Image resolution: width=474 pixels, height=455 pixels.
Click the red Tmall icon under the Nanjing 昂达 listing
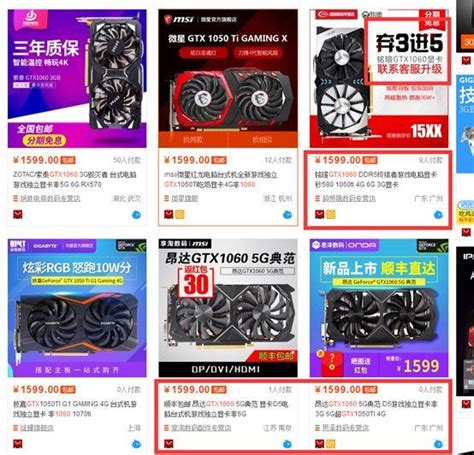pyautogui.click(x=169, y=444)
